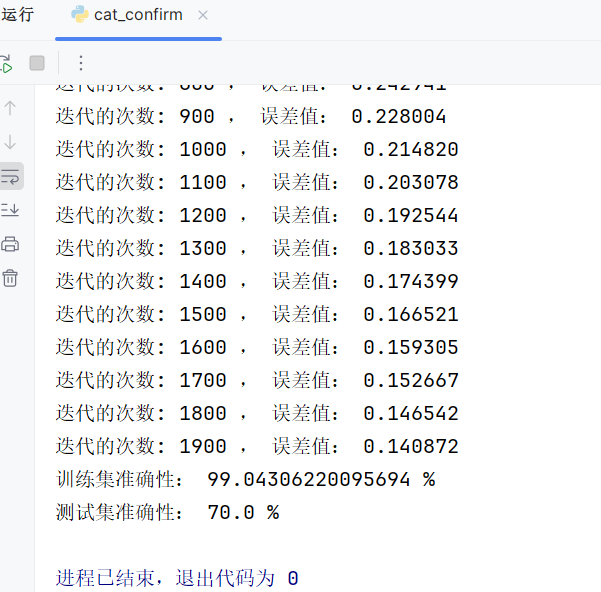Click the error value 0.183033
Image resolution: width=601 pixels, height=592 pixels.
tap(411, 248)
